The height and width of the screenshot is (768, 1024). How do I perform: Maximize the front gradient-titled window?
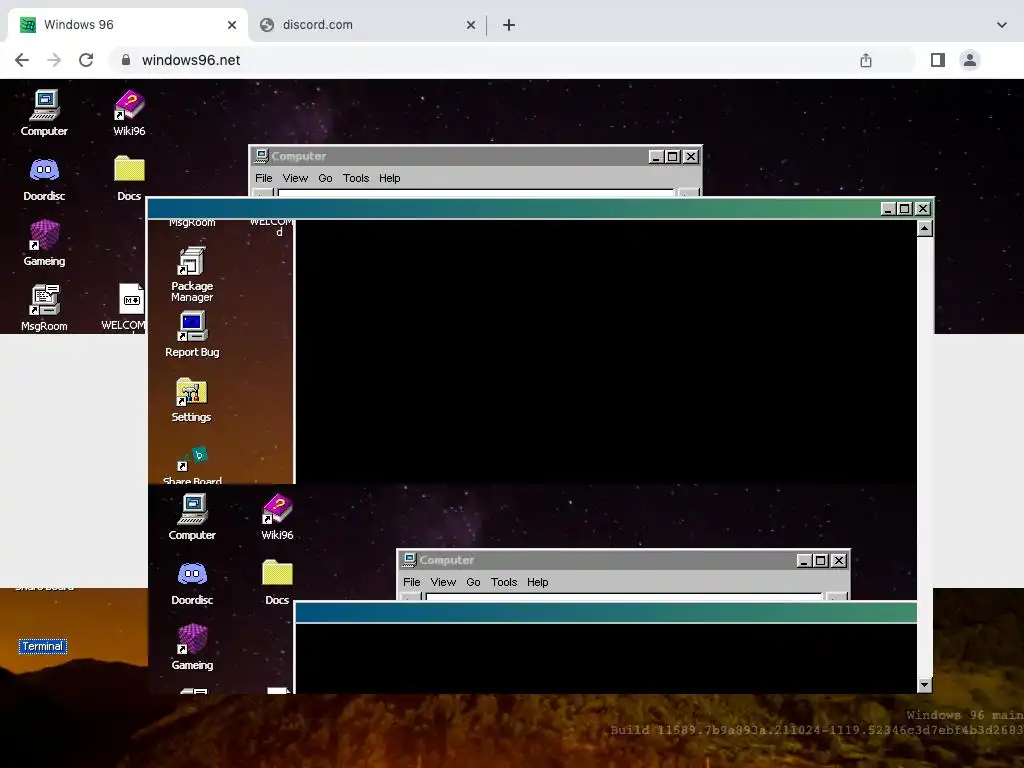[904, 209]
